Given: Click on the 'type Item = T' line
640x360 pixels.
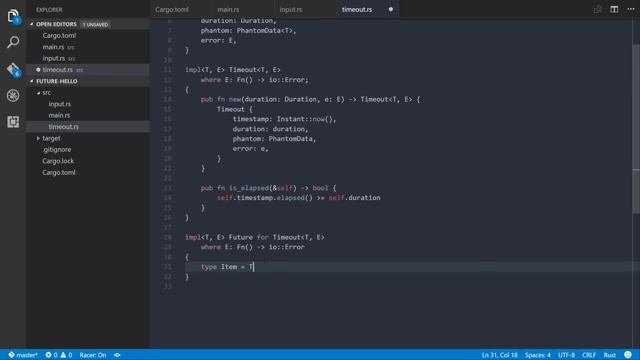Looking at the screenshot, I should 227,267.
